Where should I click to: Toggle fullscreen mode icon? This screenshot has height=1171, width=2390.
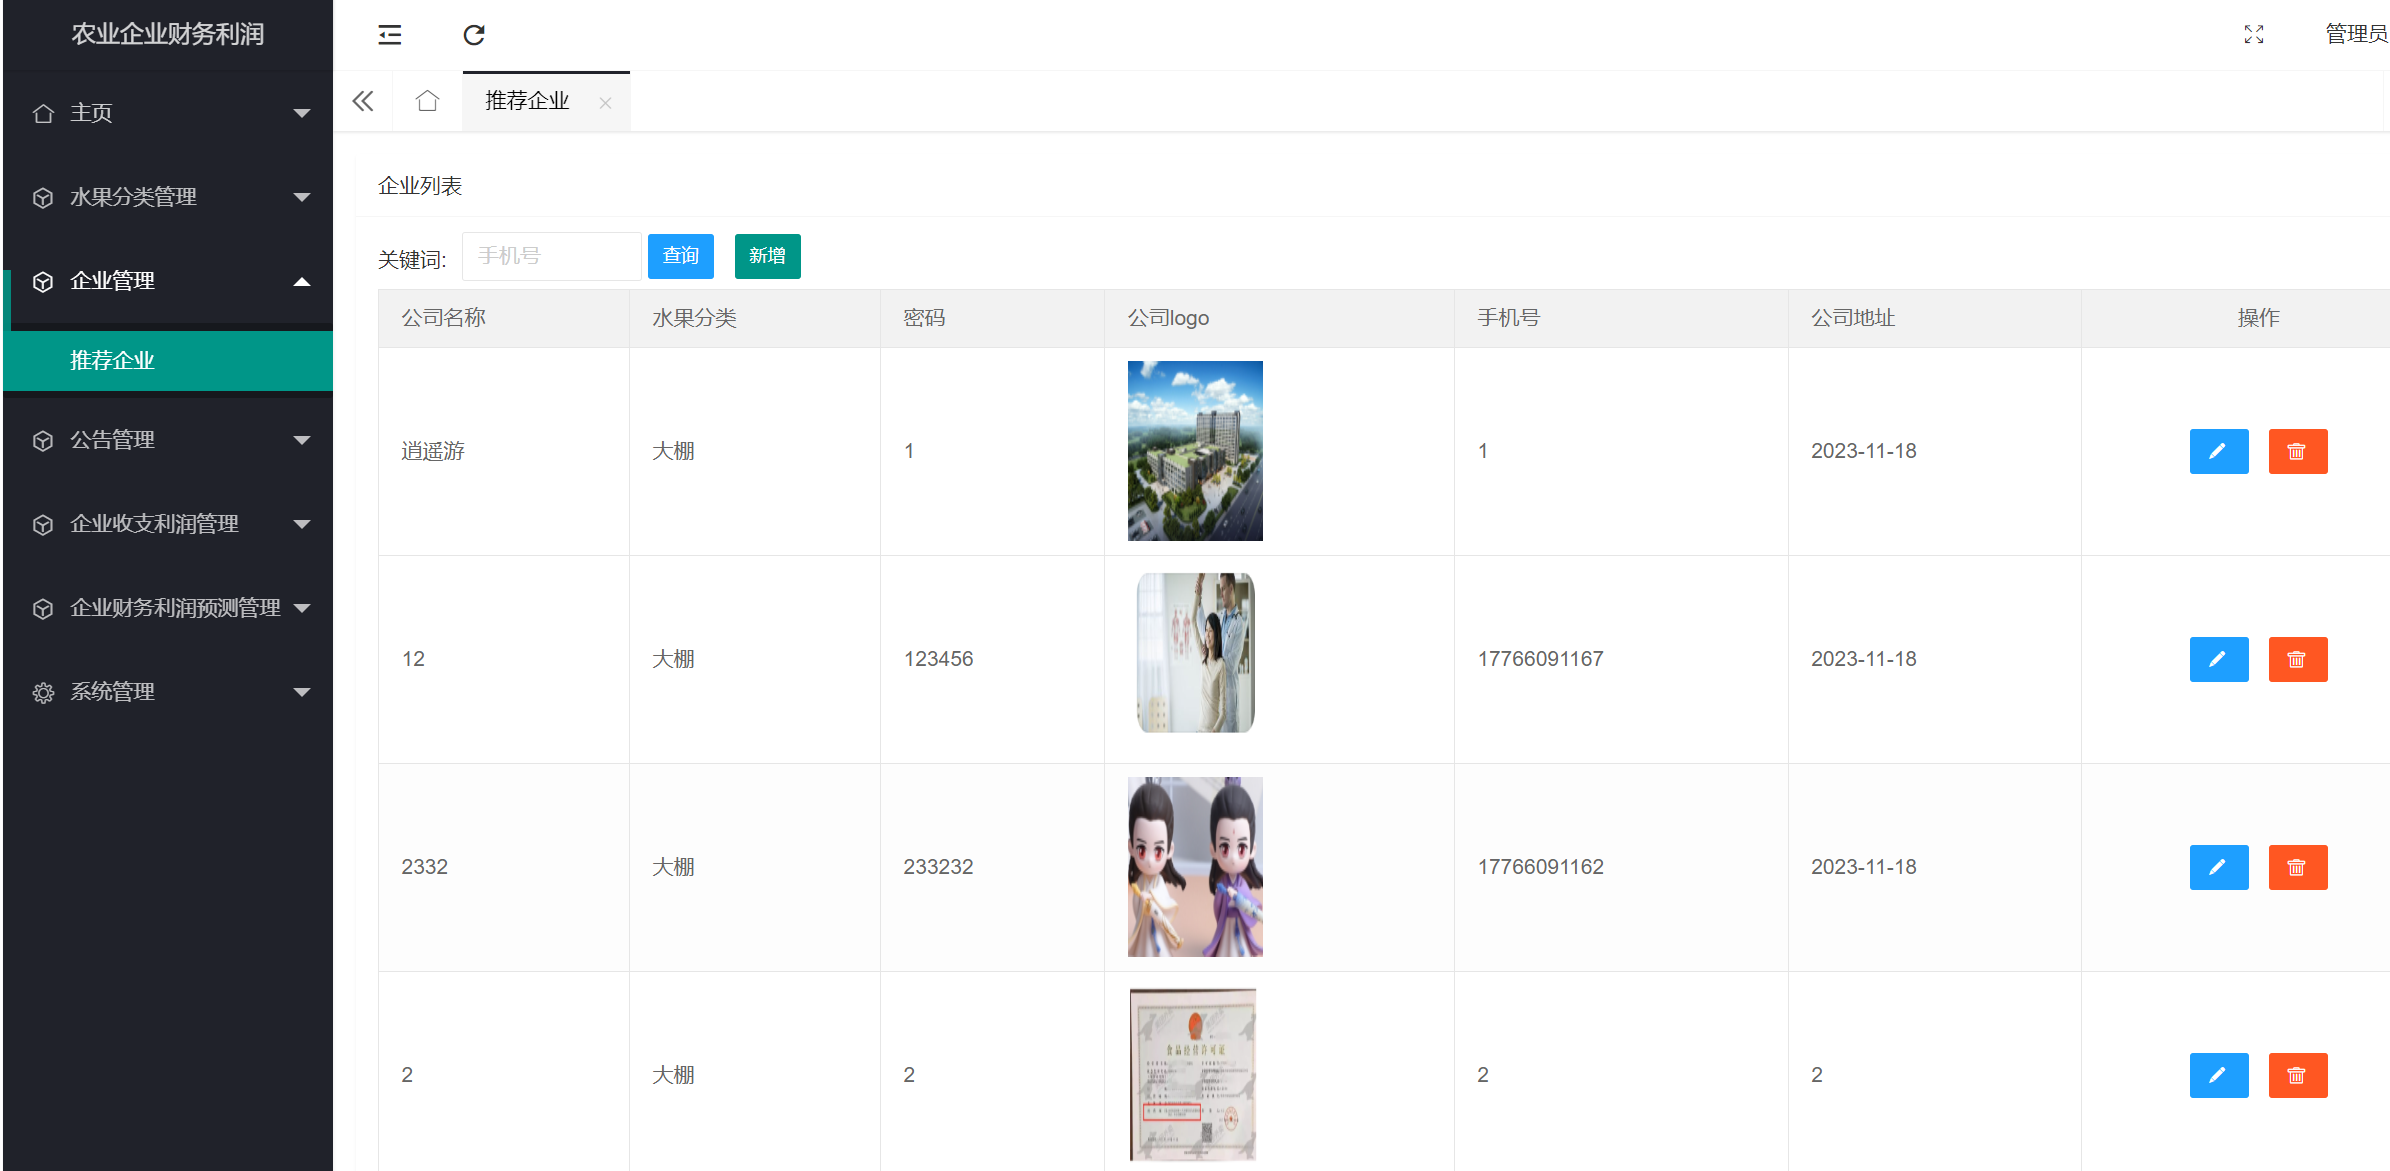point(2253,35)
